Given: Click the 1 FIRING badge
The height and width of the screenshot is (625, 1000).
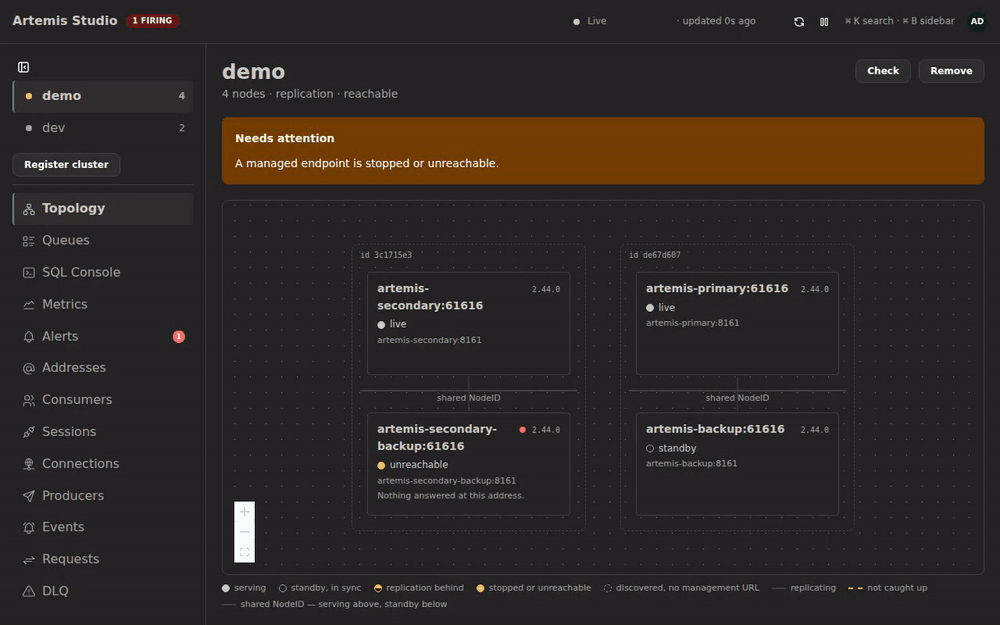Looking at the screenshot, I should coord(152,21).
